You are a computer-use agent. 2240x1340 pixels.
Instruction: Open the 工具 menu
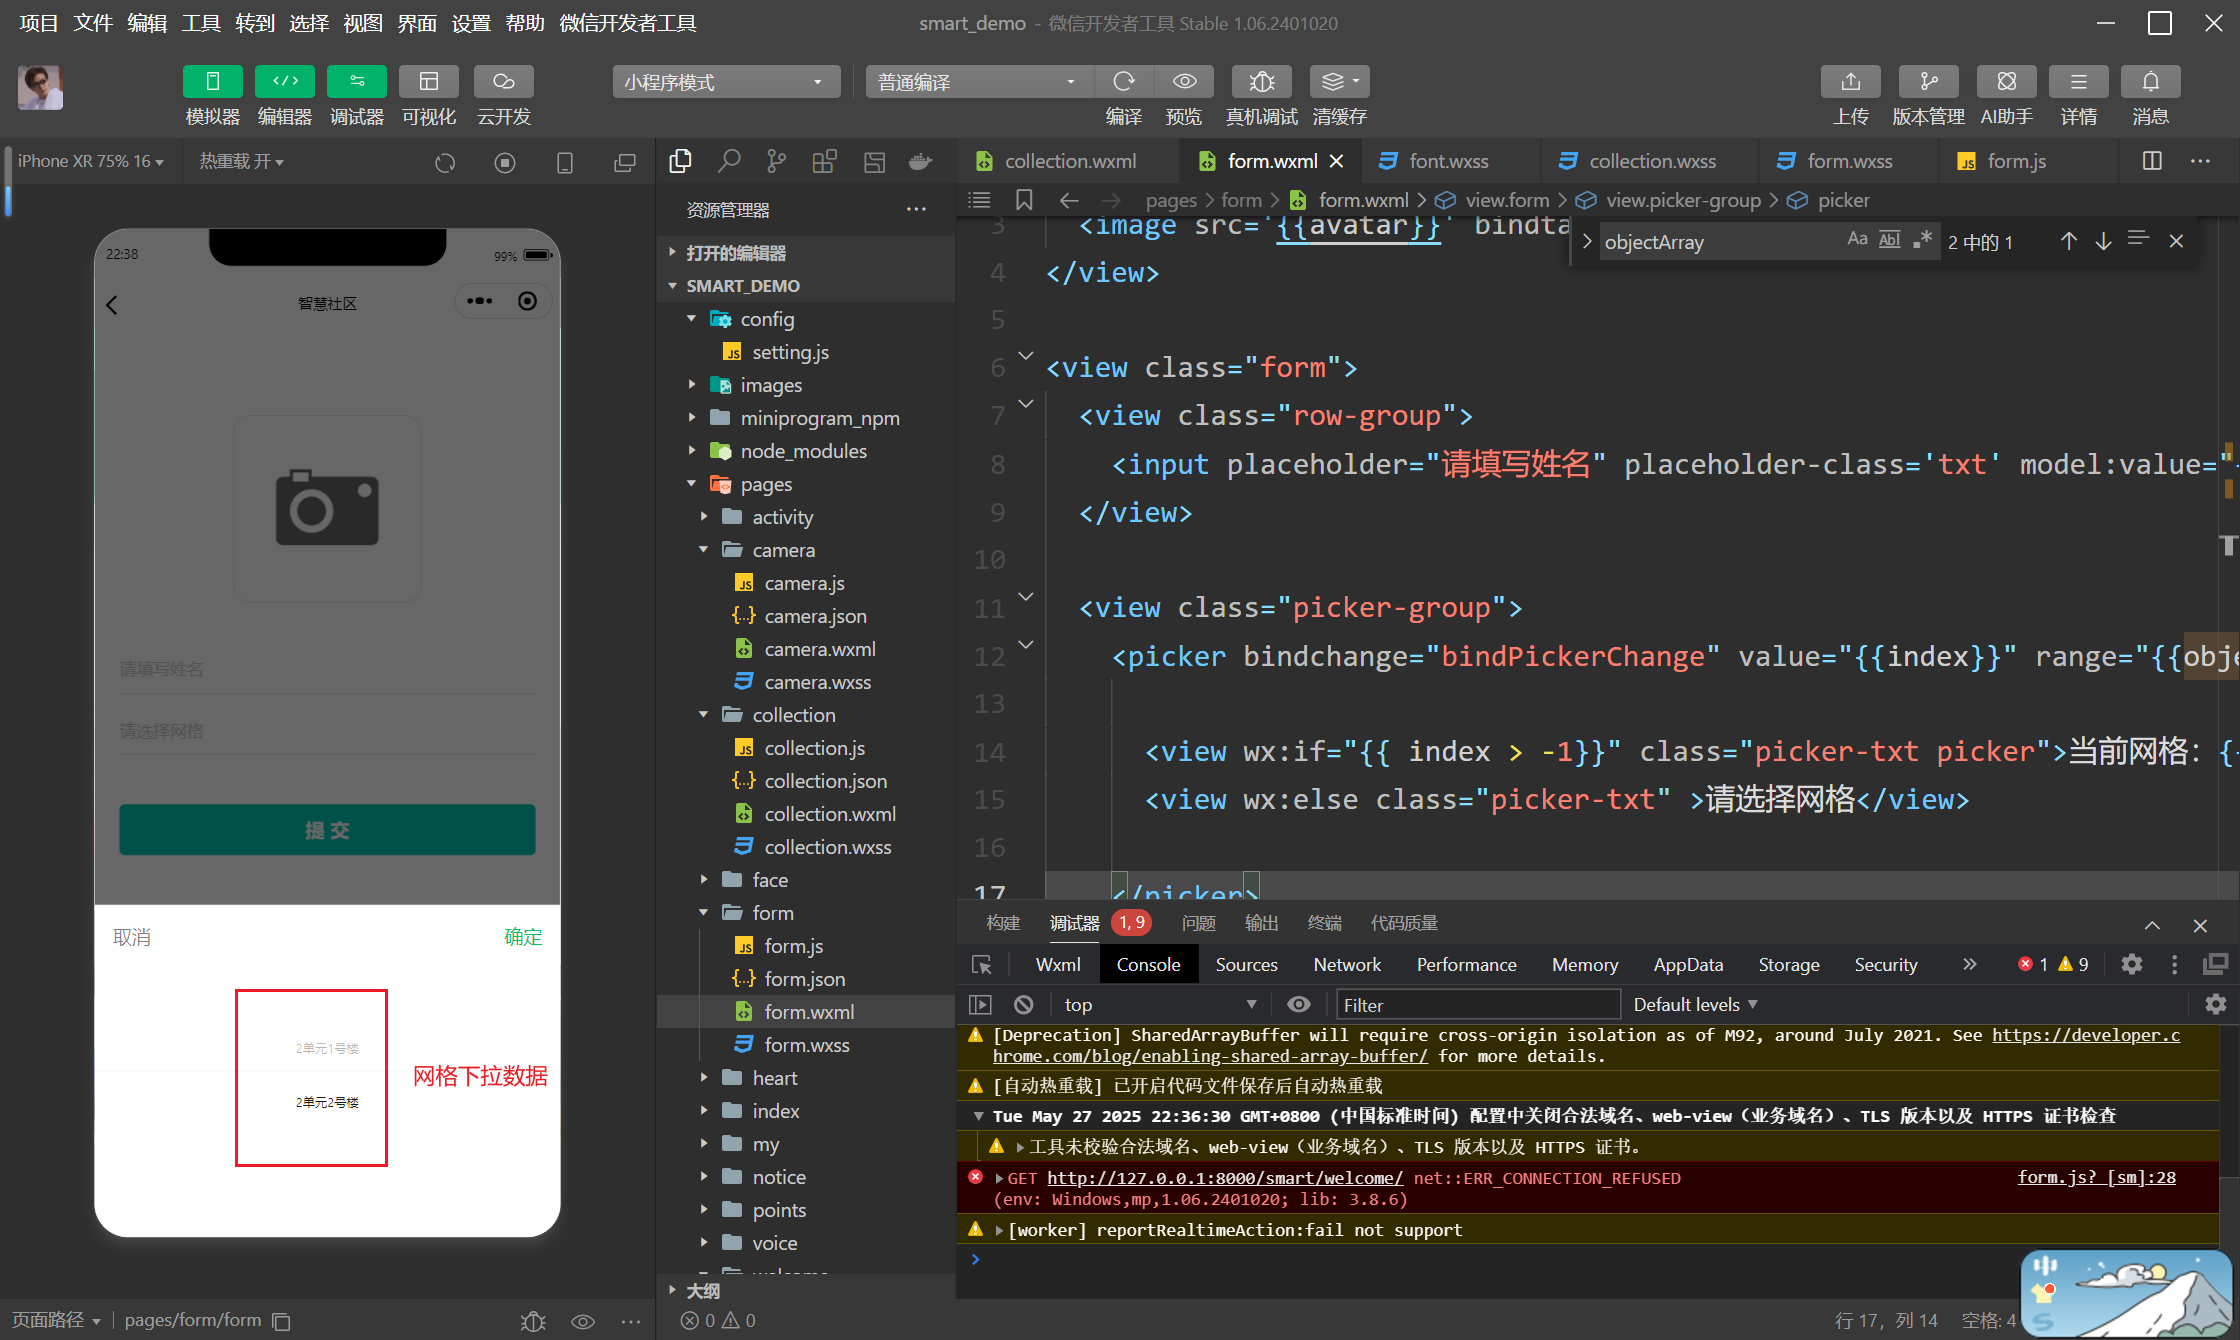[200, 22]
